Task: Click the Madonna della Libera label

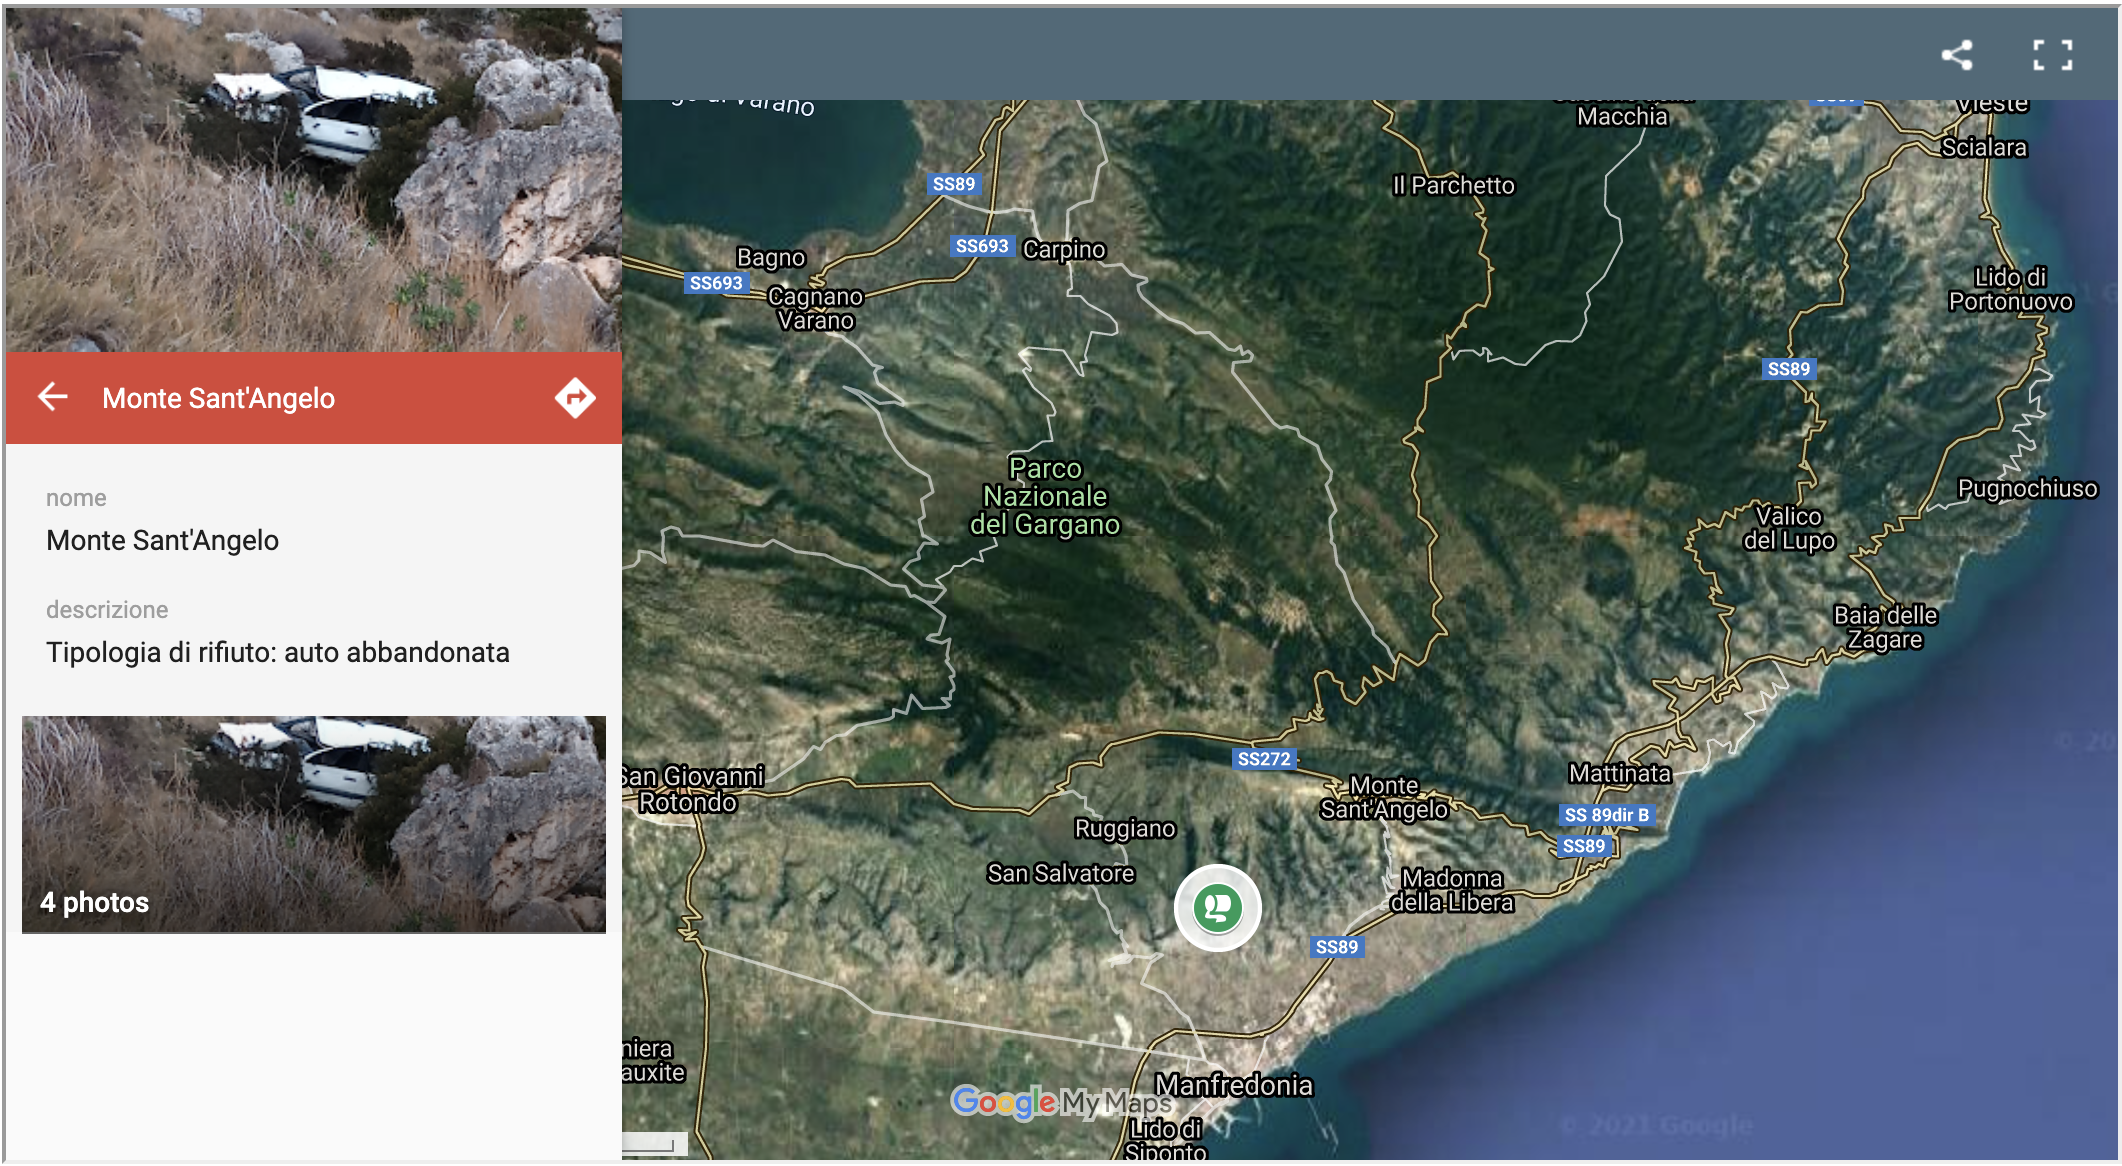Action: coord(1452,890)
